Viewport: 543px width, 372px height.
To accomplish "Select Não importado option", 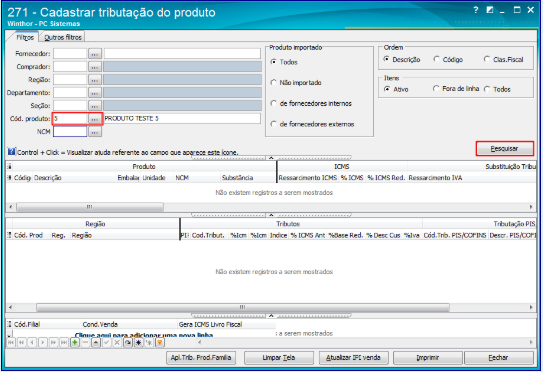I will [296, 83].
